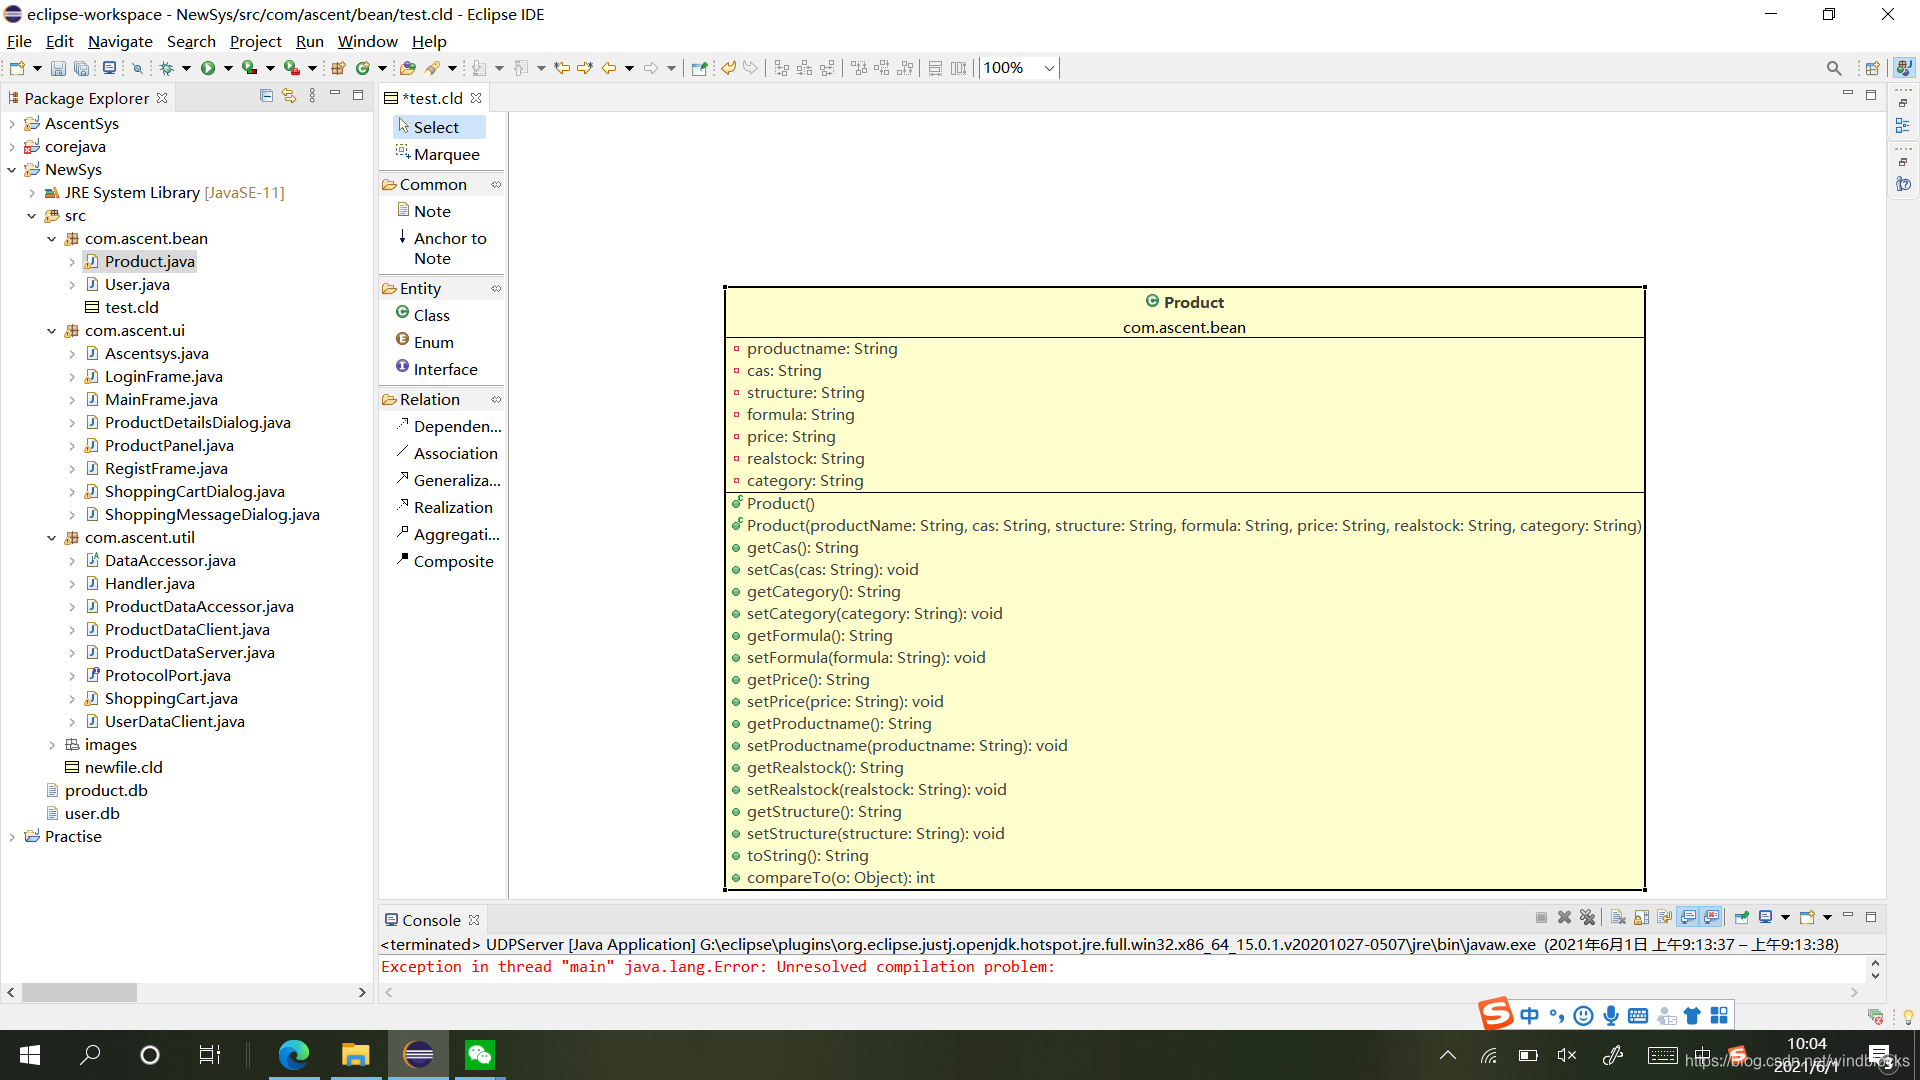Viewport: 1920px width, 1080px height.
Task: Select the Association relation tool
Action: click(456, 452)
